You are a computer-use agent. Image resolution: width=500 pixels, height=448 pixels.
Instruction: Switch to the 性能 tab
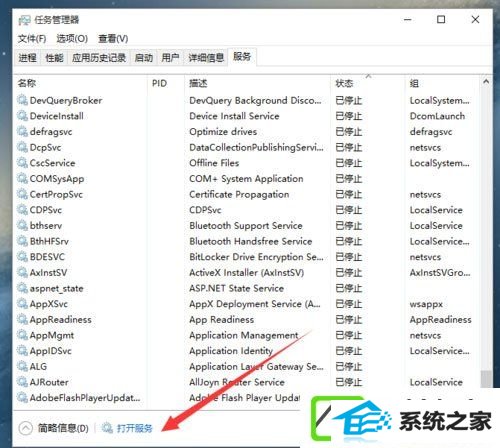54,58
